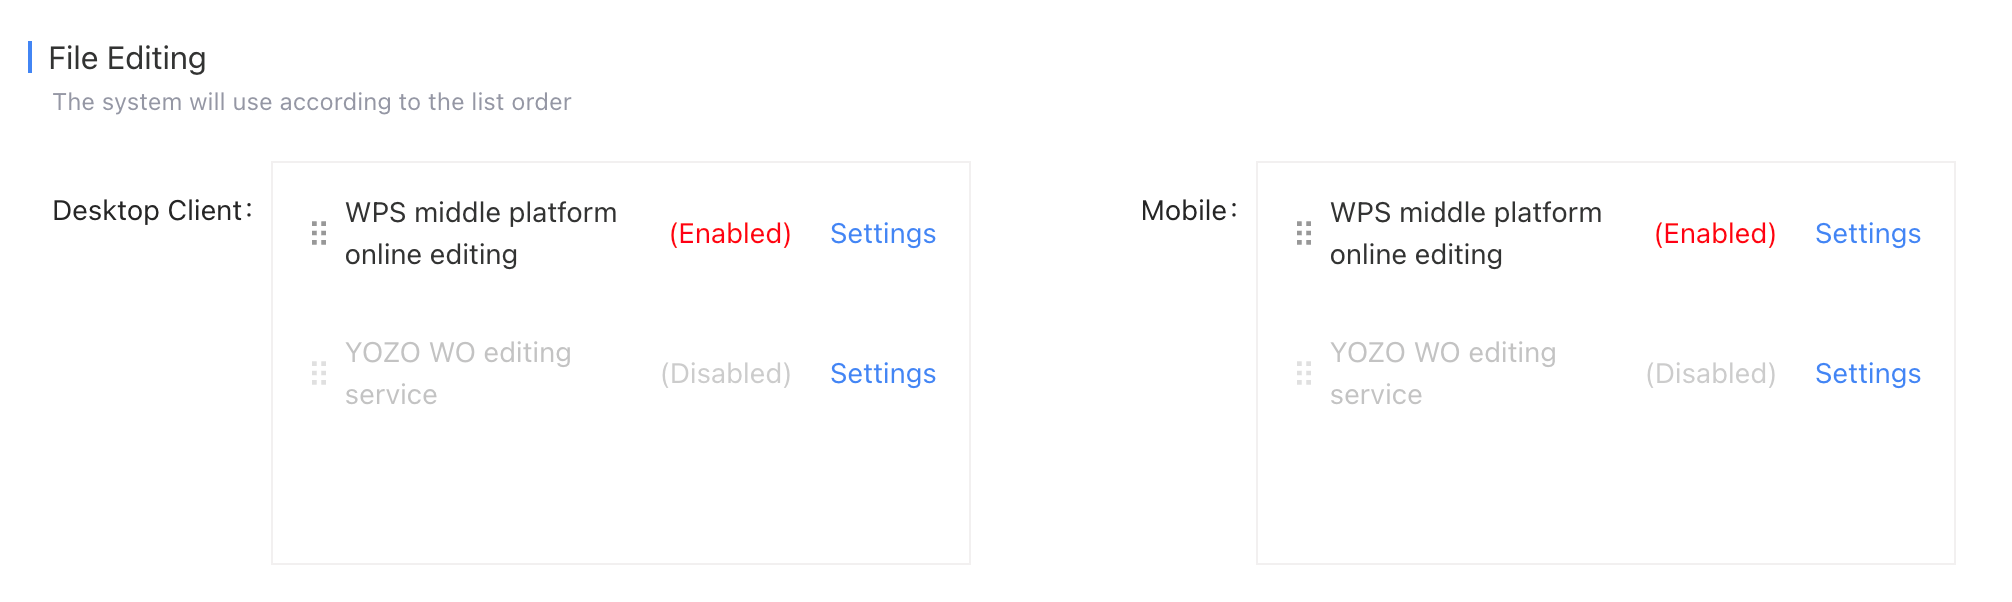Image resolution: width=2012 pixels, height=602 pixels.
Task: Open Settings for Desktop YOZO WO editing service
Action: pyautogui.click(x=883, y=373)
